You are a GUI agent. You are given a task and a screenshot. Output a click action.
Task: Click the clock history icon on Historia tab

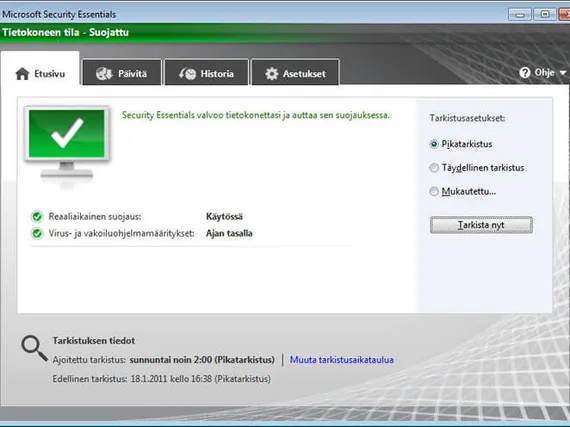click(x=188, y=74)
